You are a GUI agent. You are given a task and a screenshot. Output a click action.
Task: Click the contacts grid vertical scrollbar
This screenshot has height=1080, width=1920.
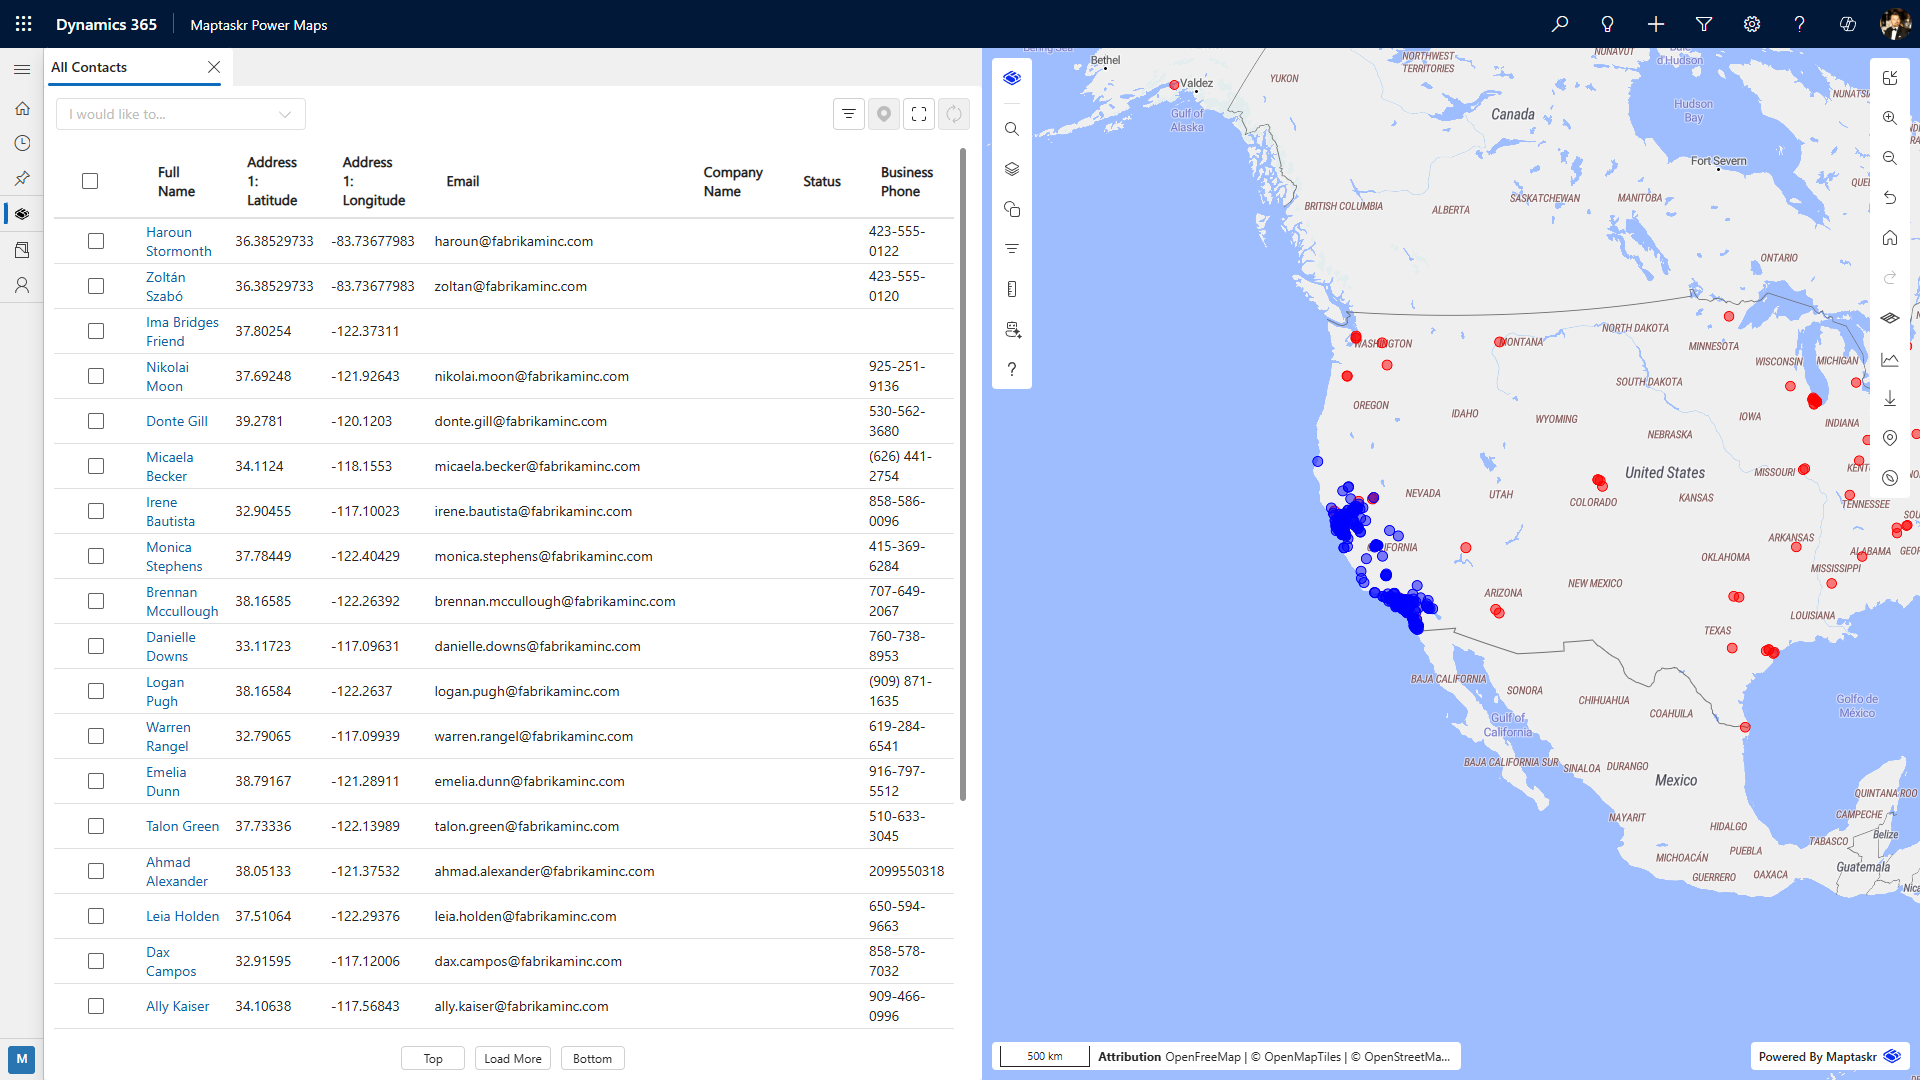tap(962, 475)
